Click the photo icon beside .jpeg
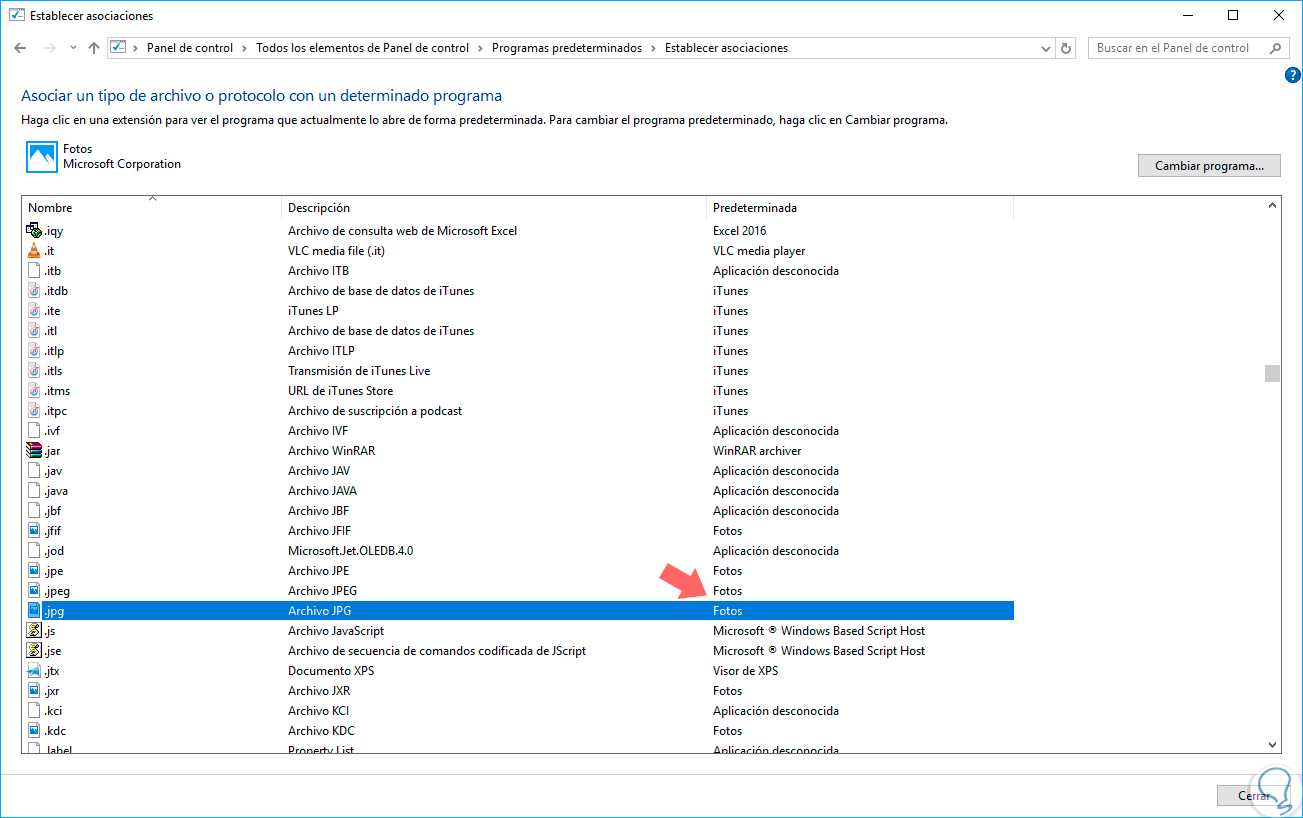Viewport: 1303px width, 818px height. pyautogui.click(x=34, y=590)
